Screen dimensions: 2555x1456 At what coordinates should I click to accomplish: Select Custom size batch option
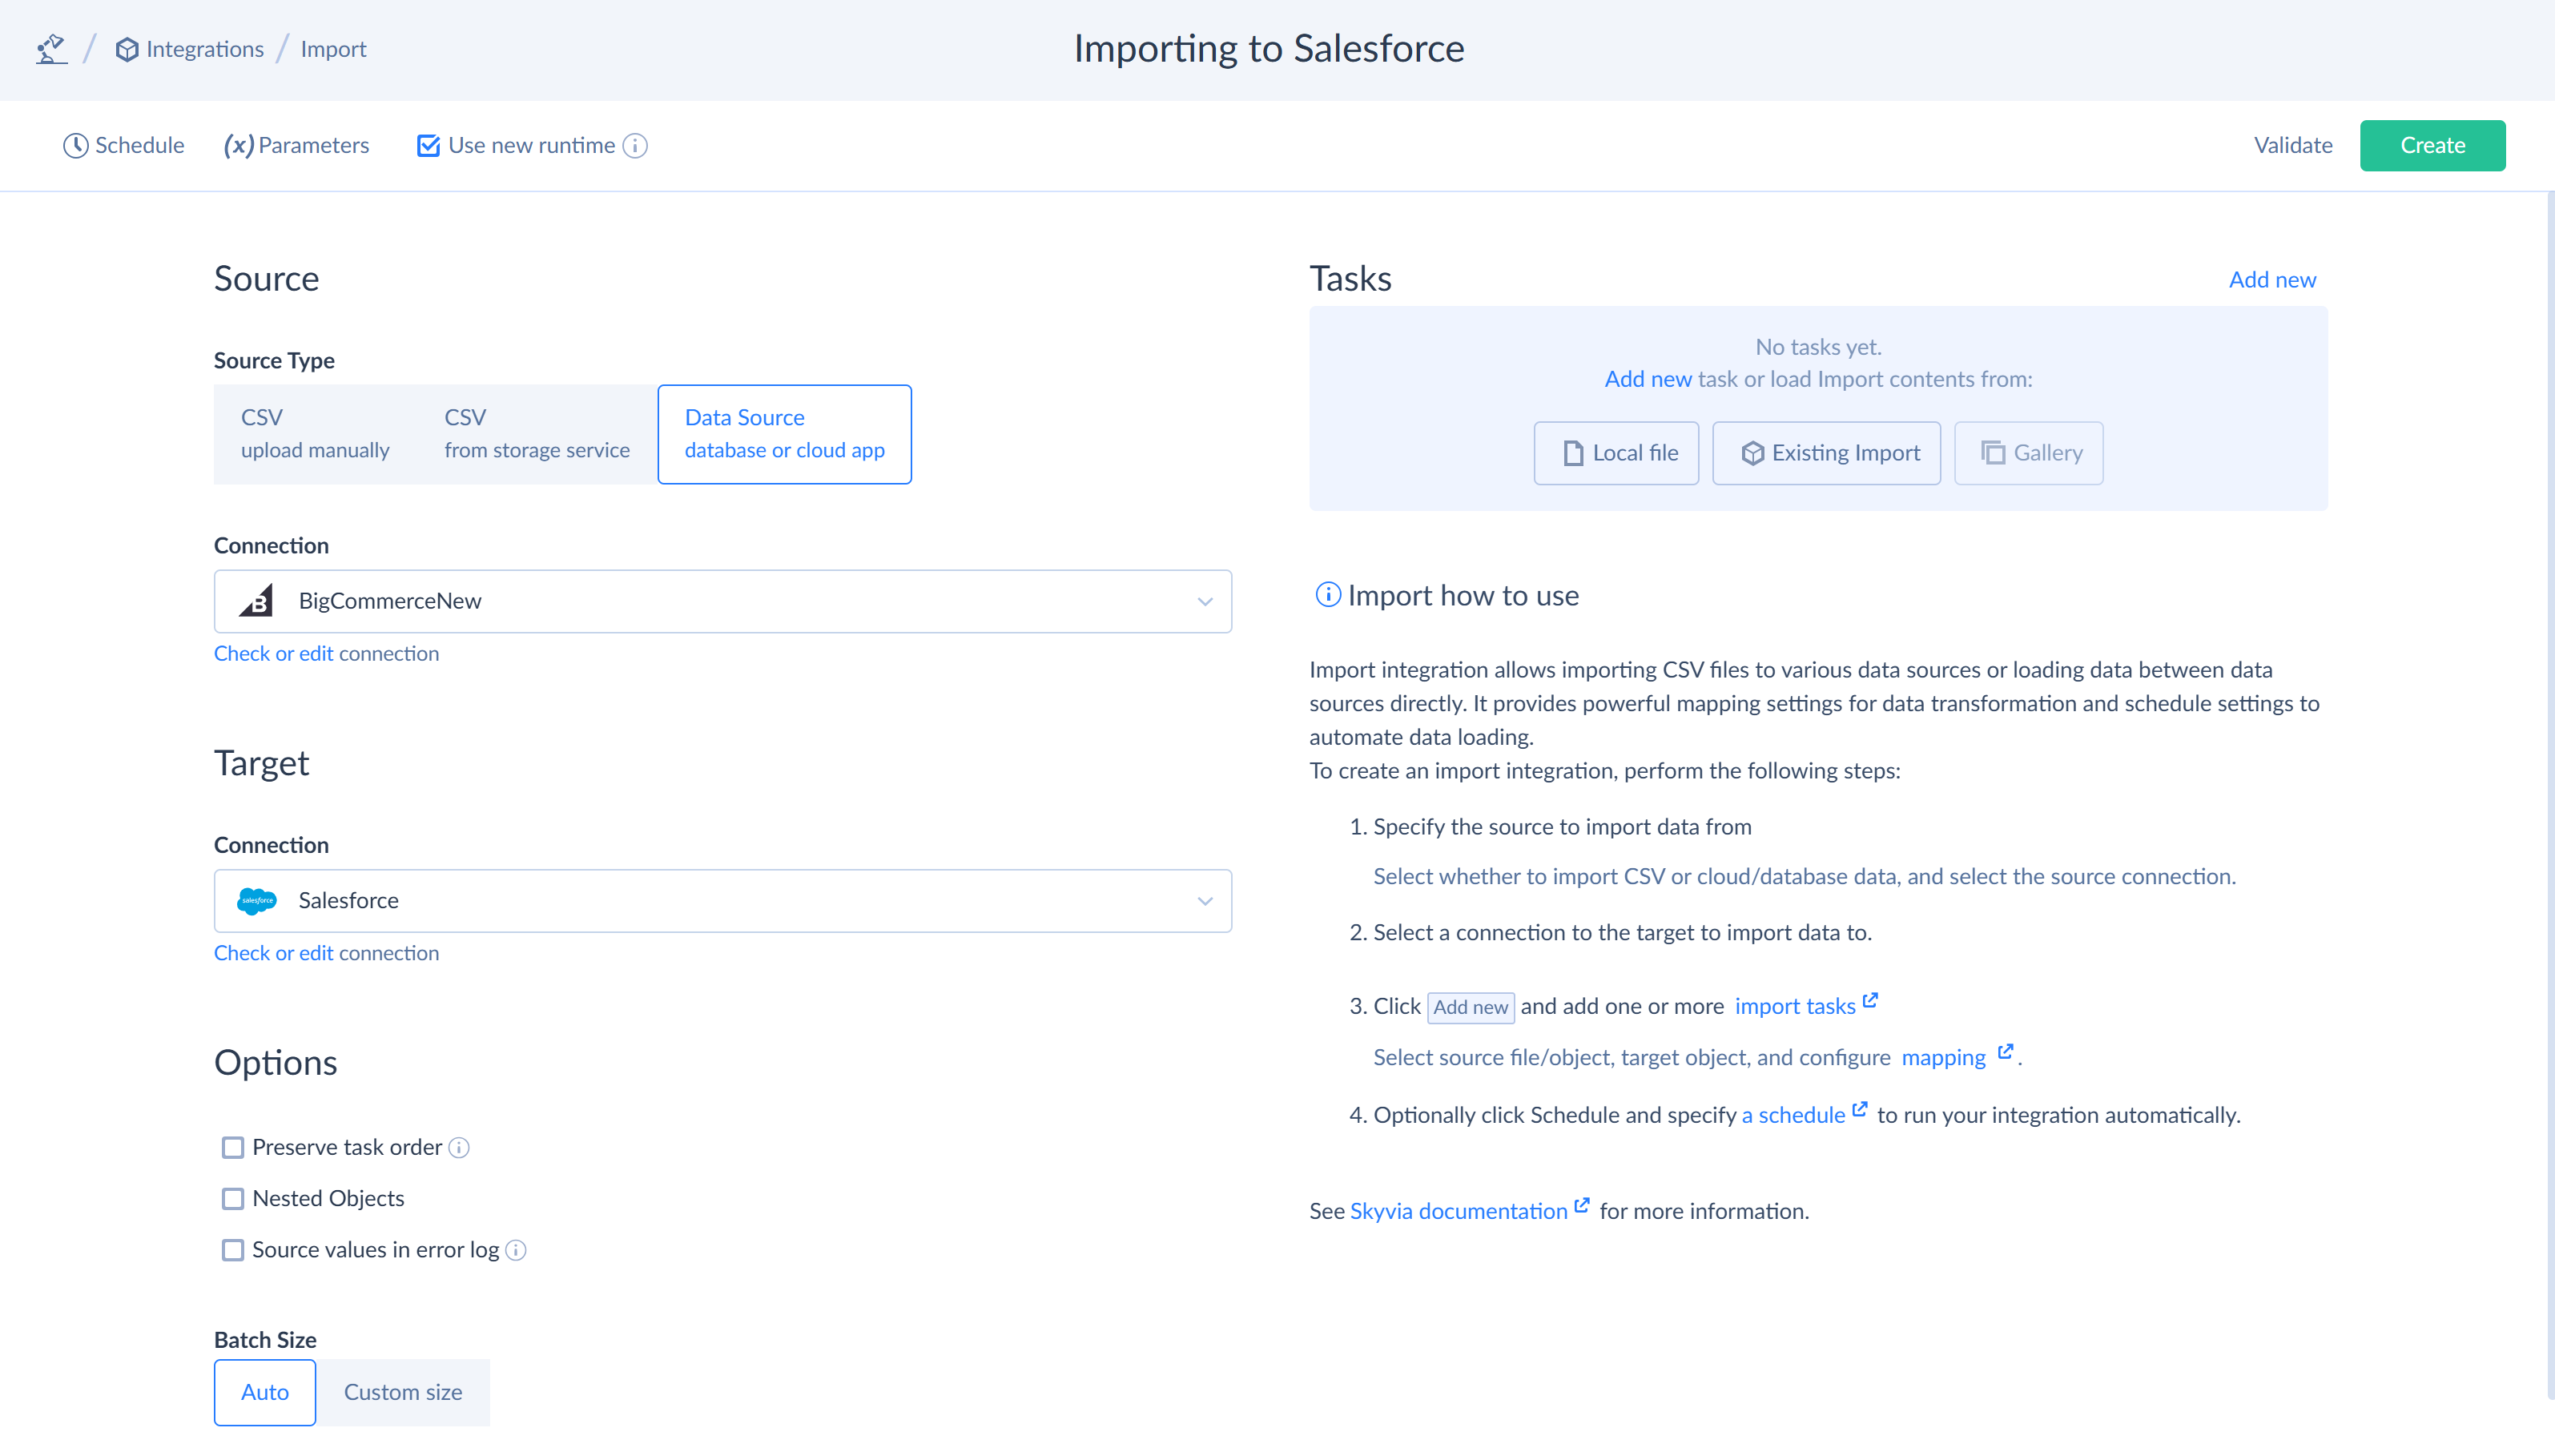403,1392
